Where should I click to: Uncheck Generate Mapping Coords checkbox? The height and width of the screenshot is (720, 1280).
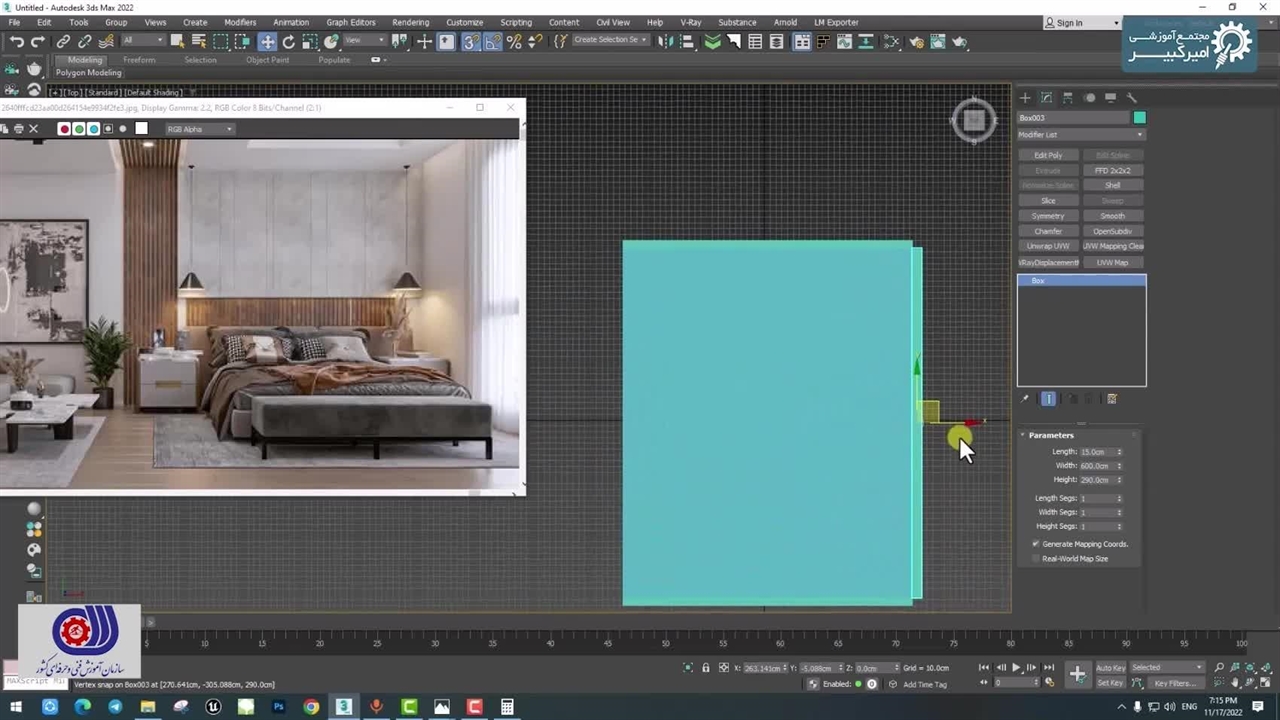point(1036,544)
